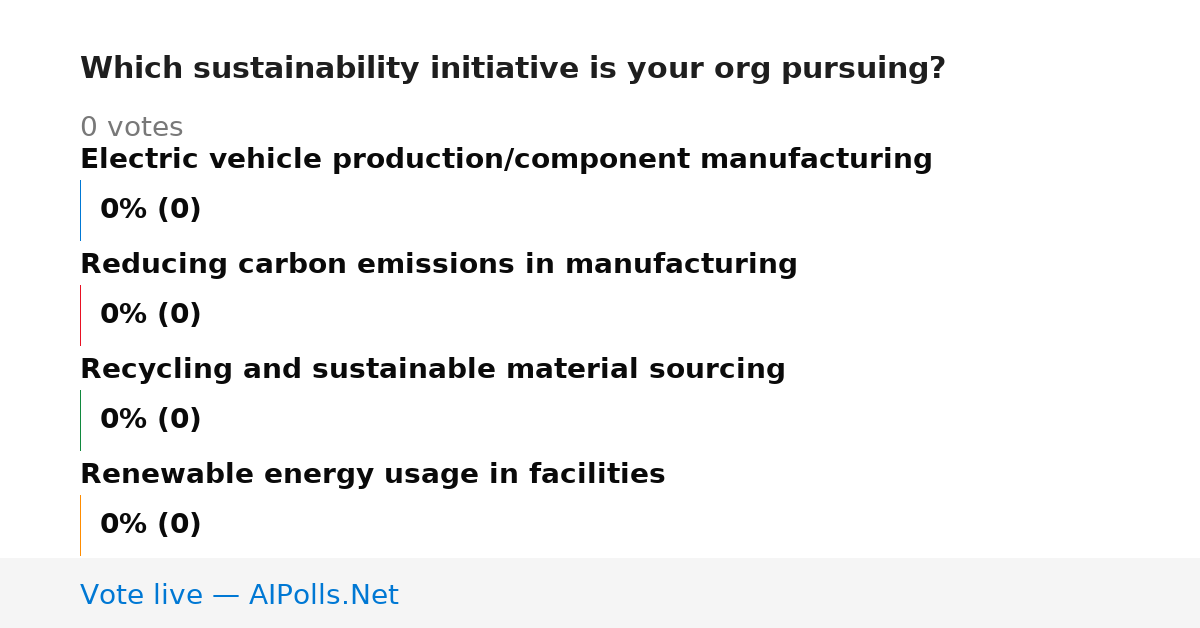Screen dimensions: 1200x628
Task: Click the blue result bar for Electric vehicle
Action: click(x=80, y=210)
